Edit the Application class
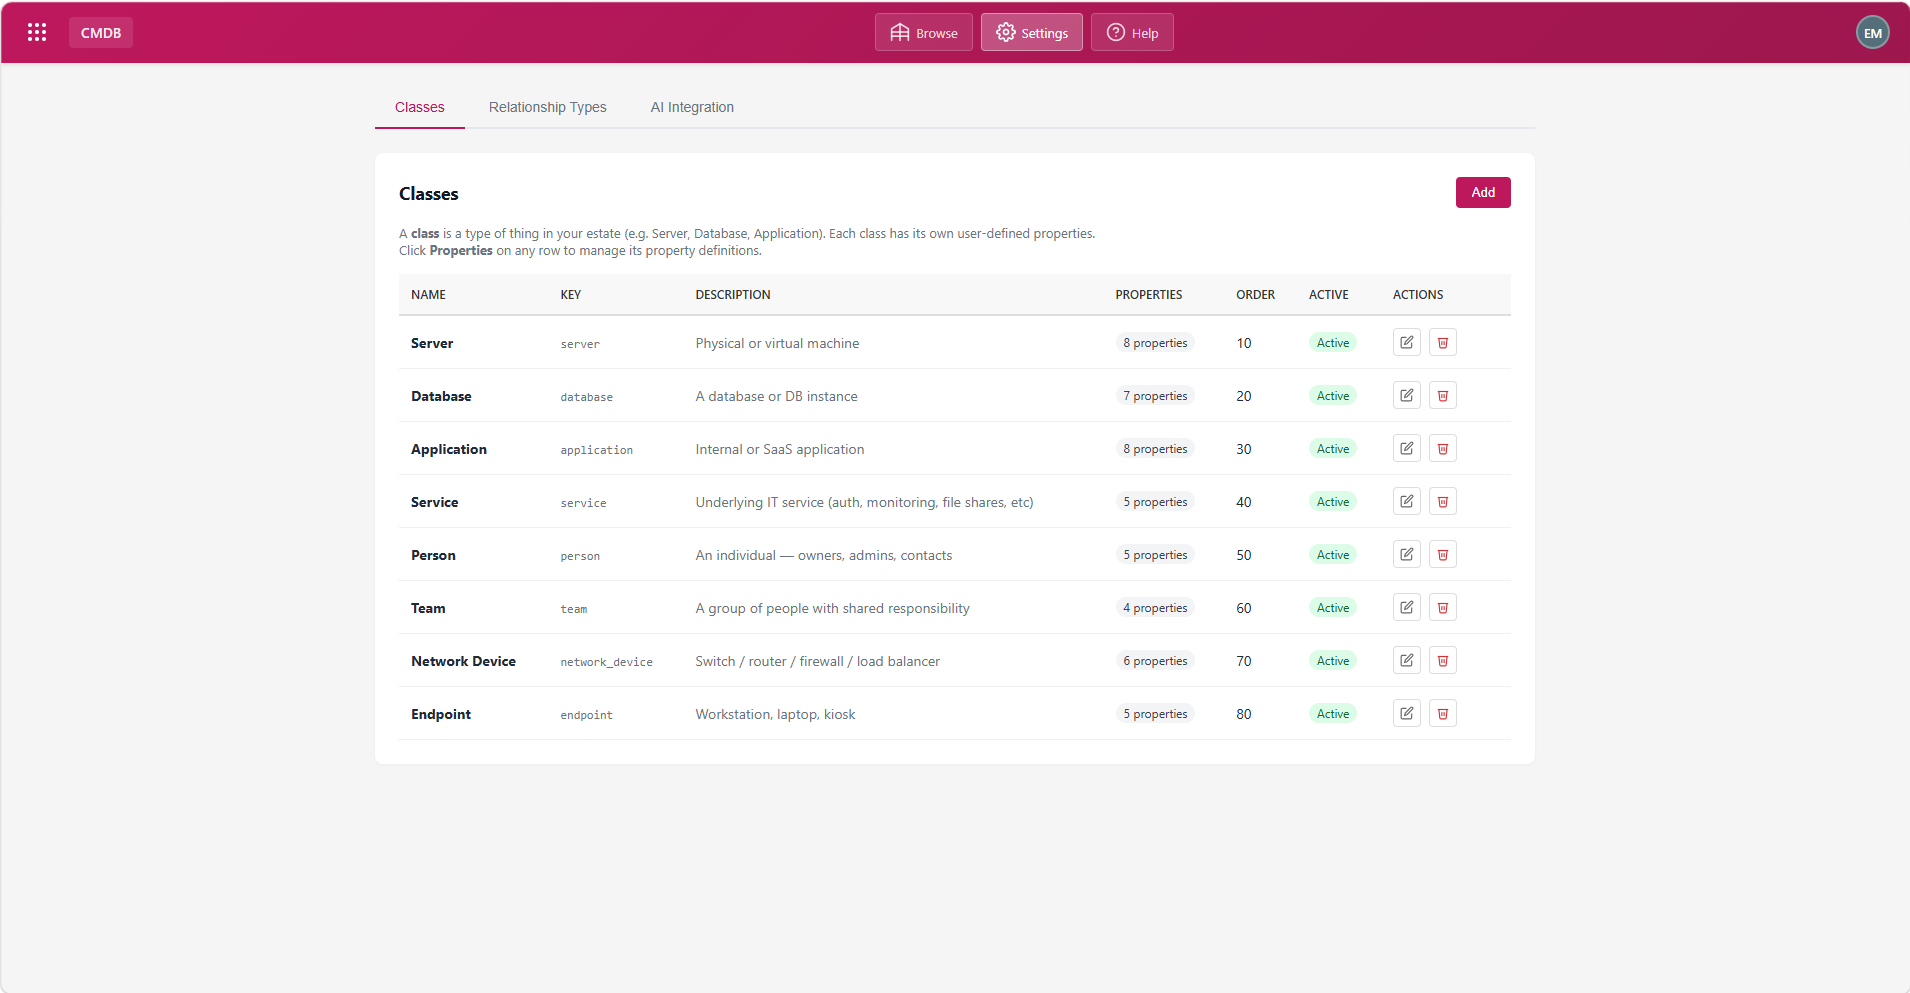The height and width of the screenshot is (993, 1910). 1407,448
